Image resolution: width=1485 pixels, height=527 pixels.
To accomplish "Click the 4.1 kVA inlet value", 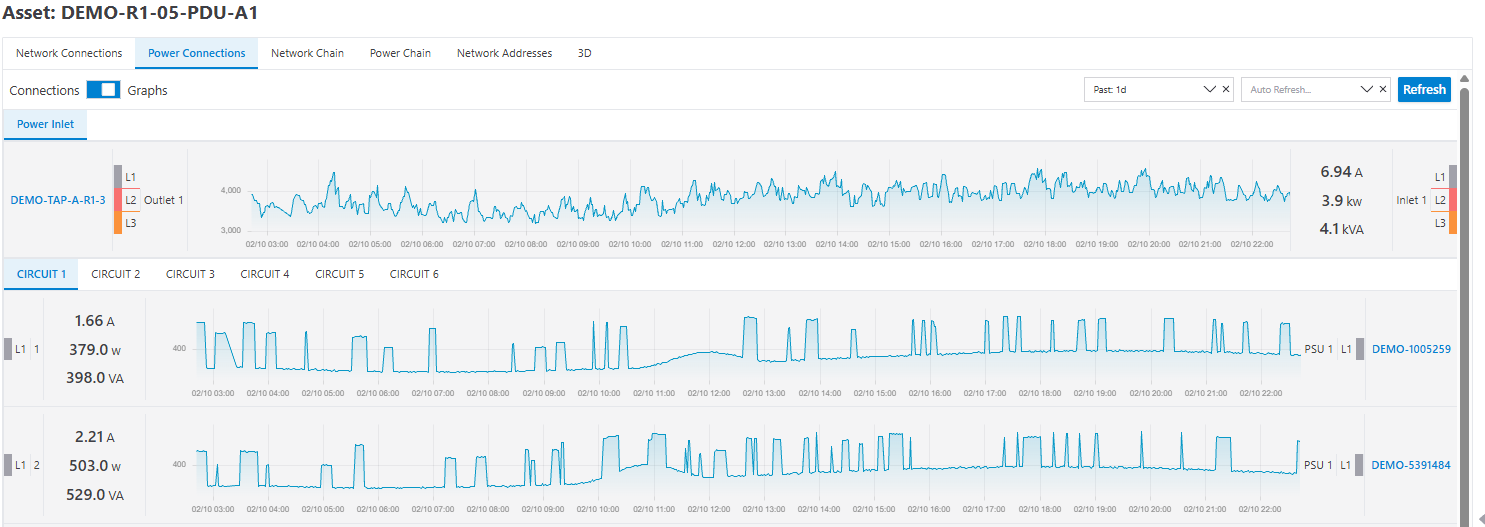I will (x=1342, y=229).
